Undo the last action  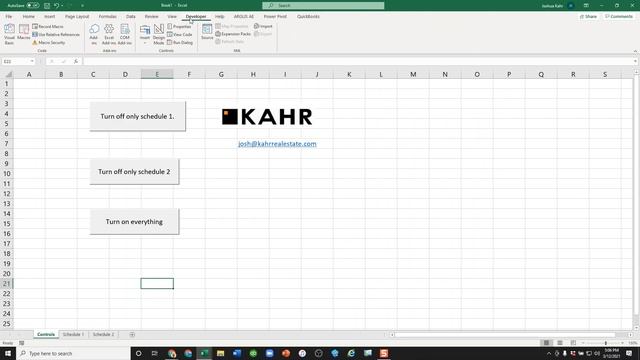pos(56,5)
